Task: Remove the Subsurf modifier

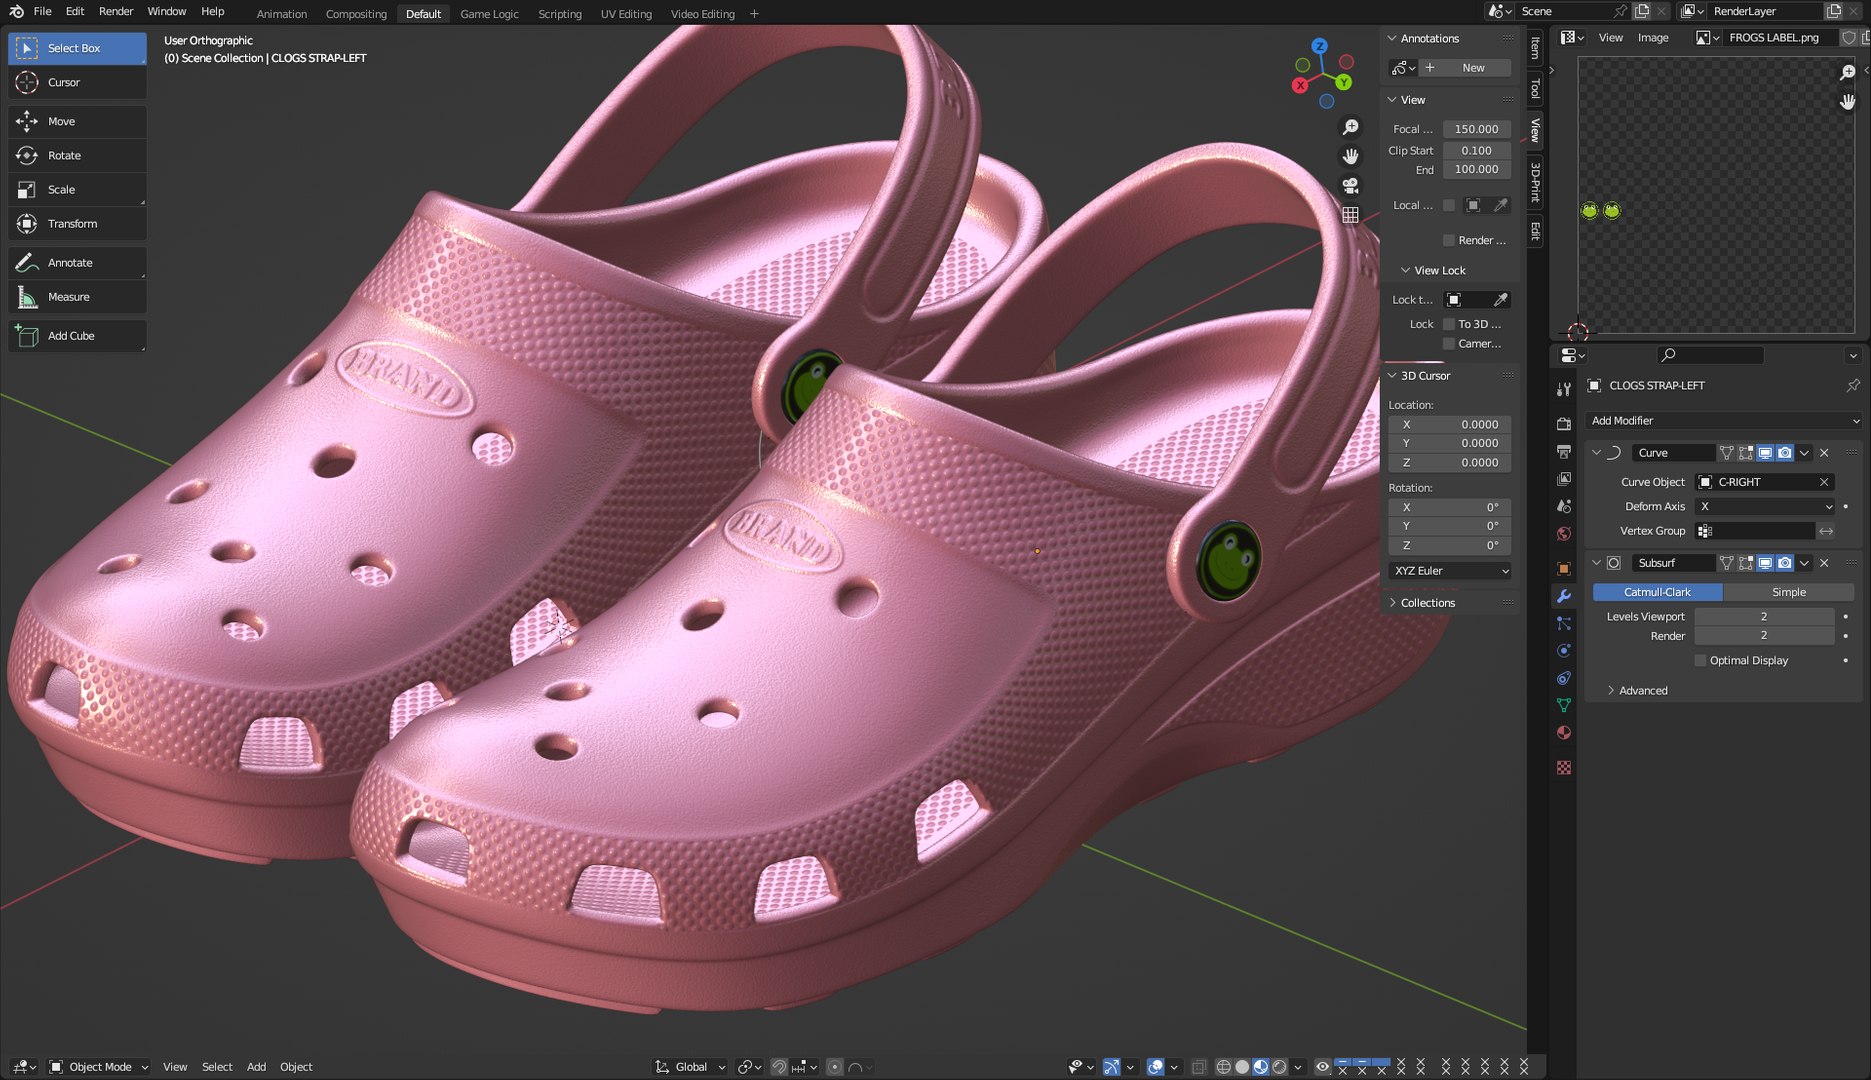Action: pos(1824,563)
